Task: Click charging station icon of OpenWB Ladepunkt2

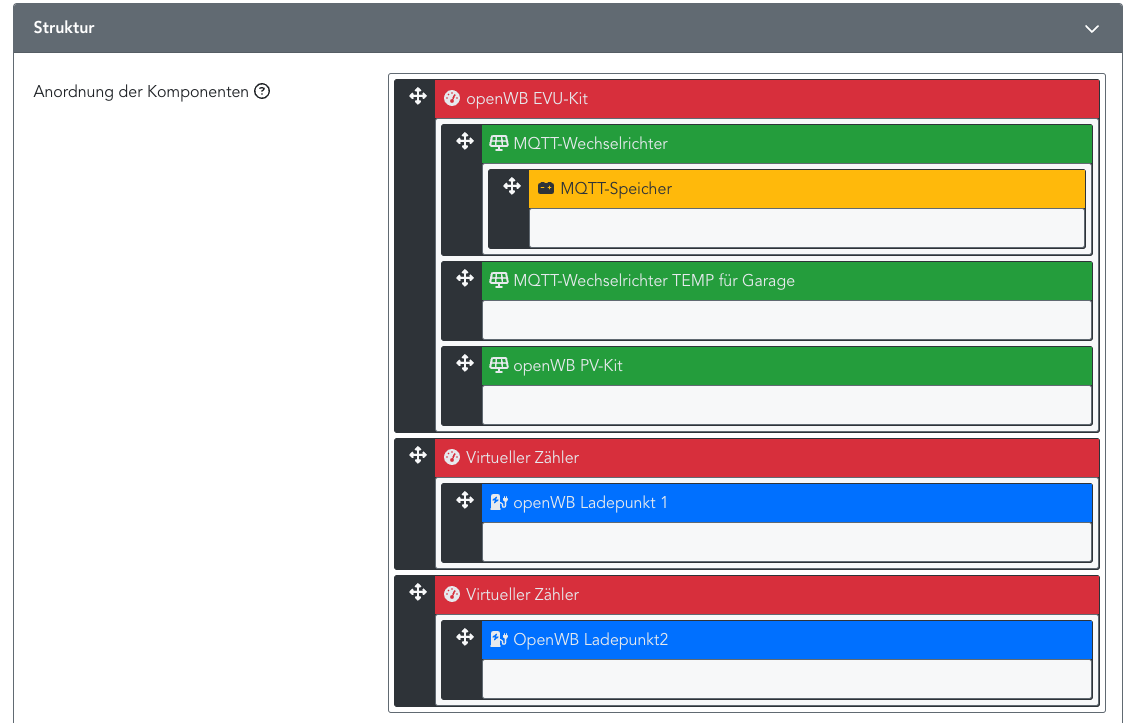Action: pyautogui.click(x=499, y=640)
